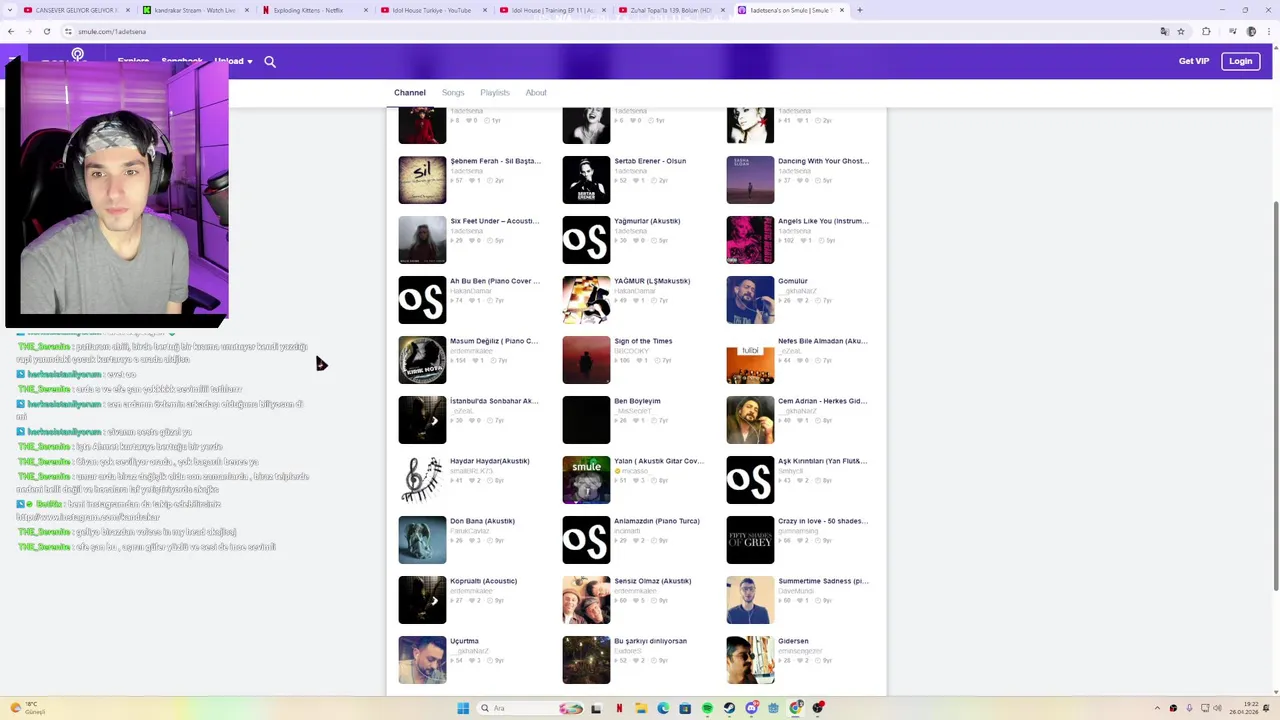
Task: Open Haydar Haydar(Akustik) treble clef thumbnail
Action: 422,480
